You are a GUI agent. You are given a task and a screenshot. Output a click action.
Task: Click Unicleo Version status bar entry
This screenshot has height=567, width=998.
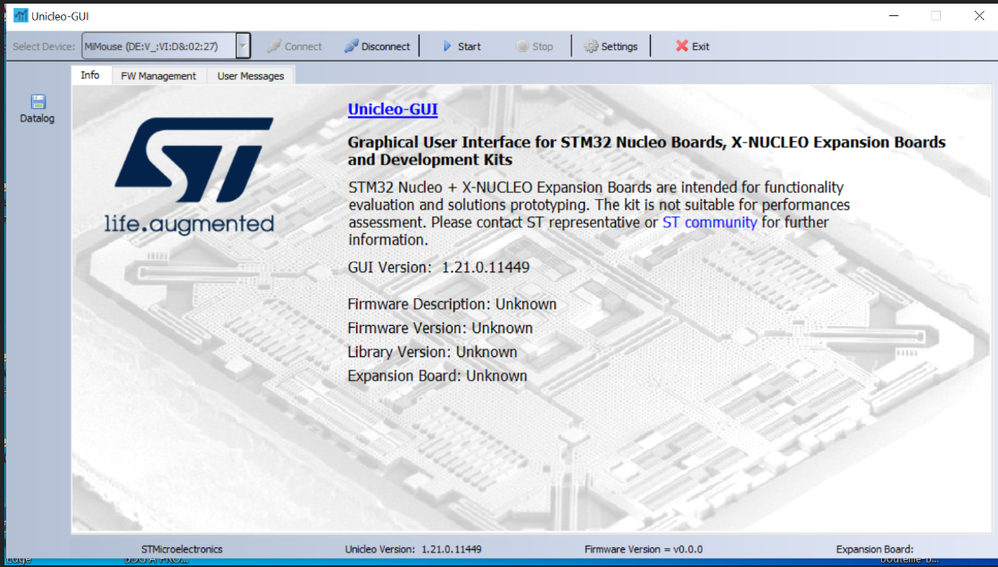[x=413, y=549]
